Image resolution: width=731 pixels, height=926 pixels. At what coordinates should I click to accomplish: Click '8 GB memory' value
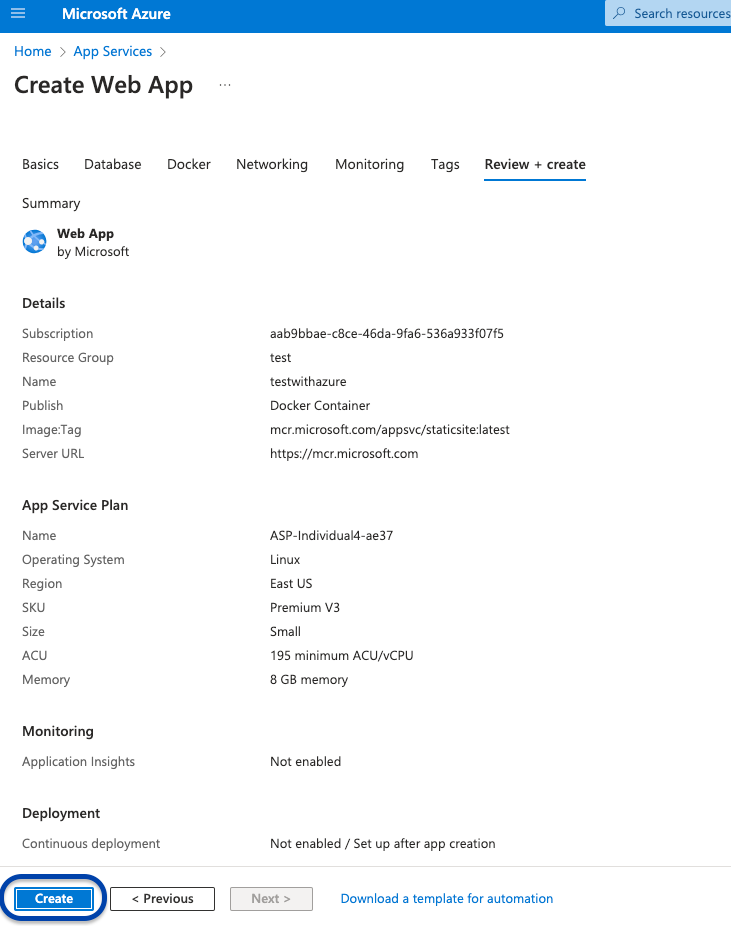pyautogui.click(x=309, y=680)
